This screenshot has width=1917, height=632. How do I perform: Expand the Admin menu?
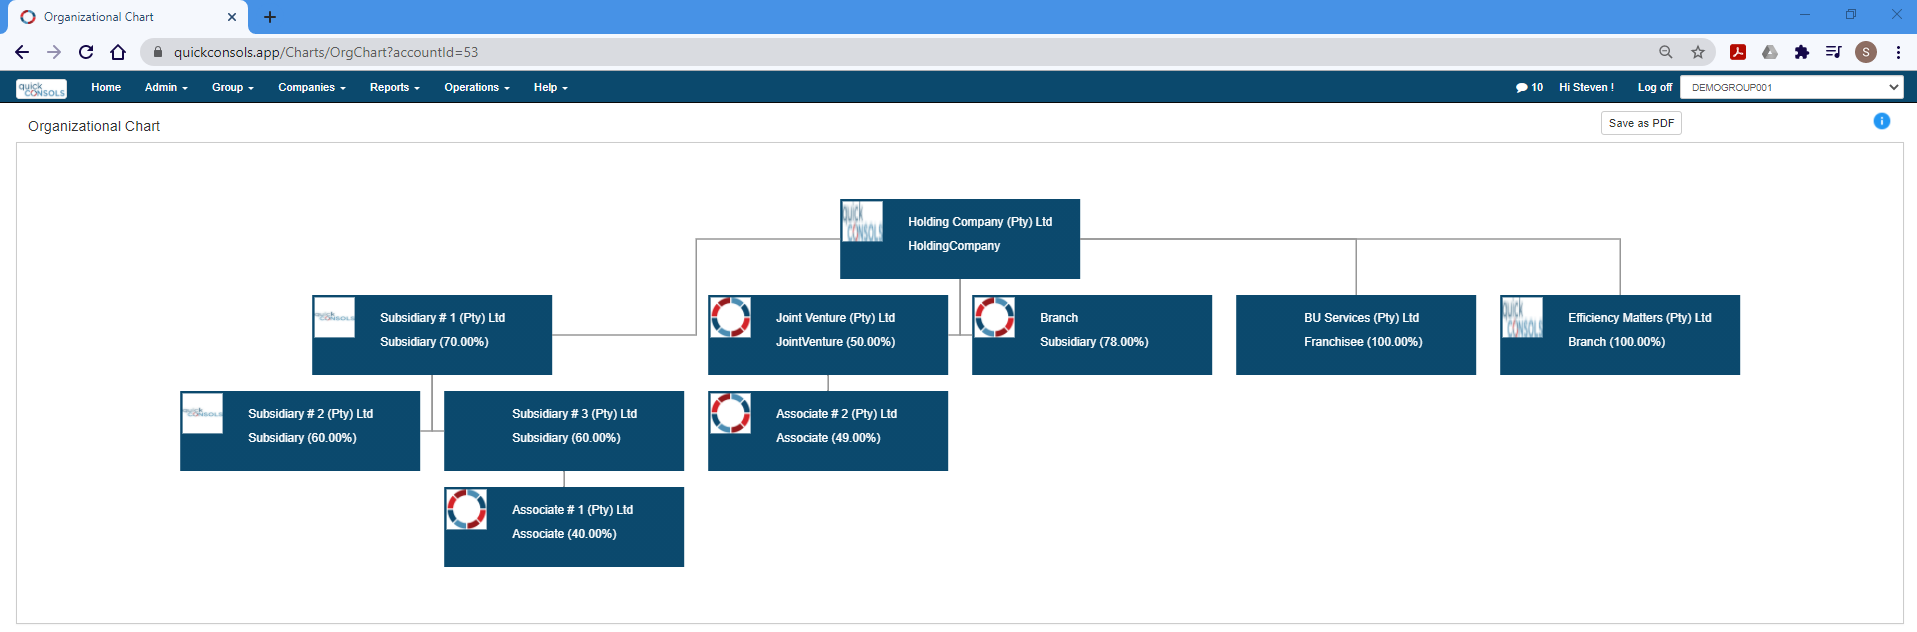[166, 88]
